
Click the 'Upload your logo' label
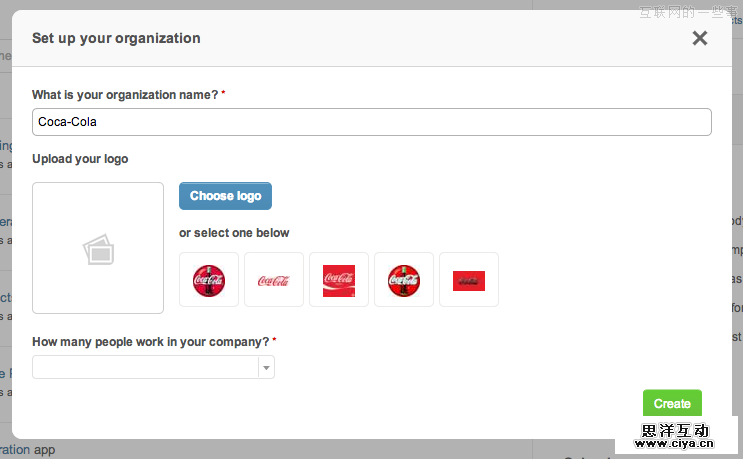tap(80, 159)
